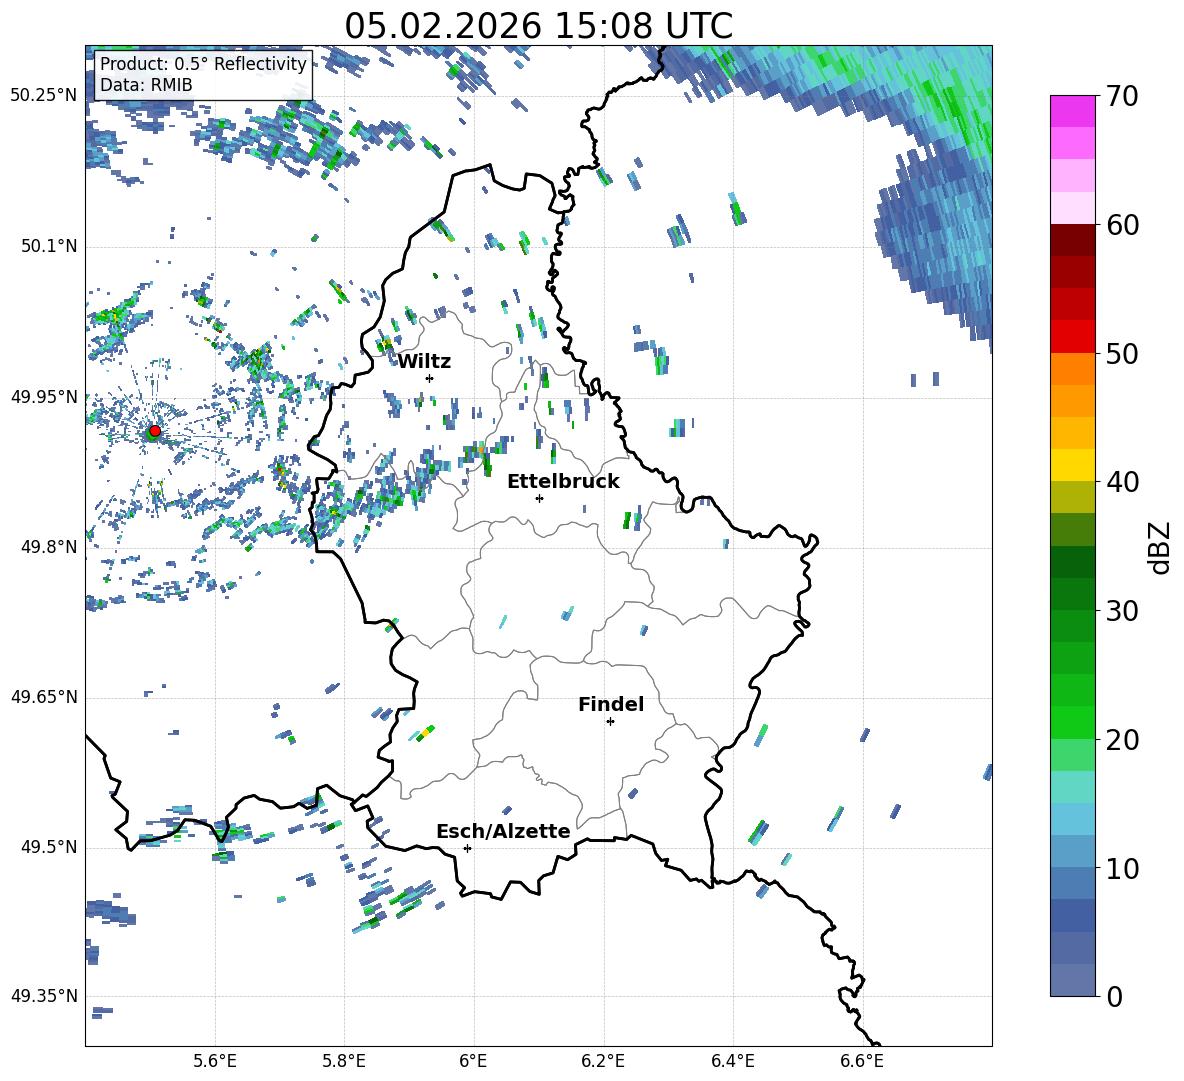The image size is (1184, 1081).
Task: Pick the yellow colorbar segment above 40
Action: coord(1072,465)
